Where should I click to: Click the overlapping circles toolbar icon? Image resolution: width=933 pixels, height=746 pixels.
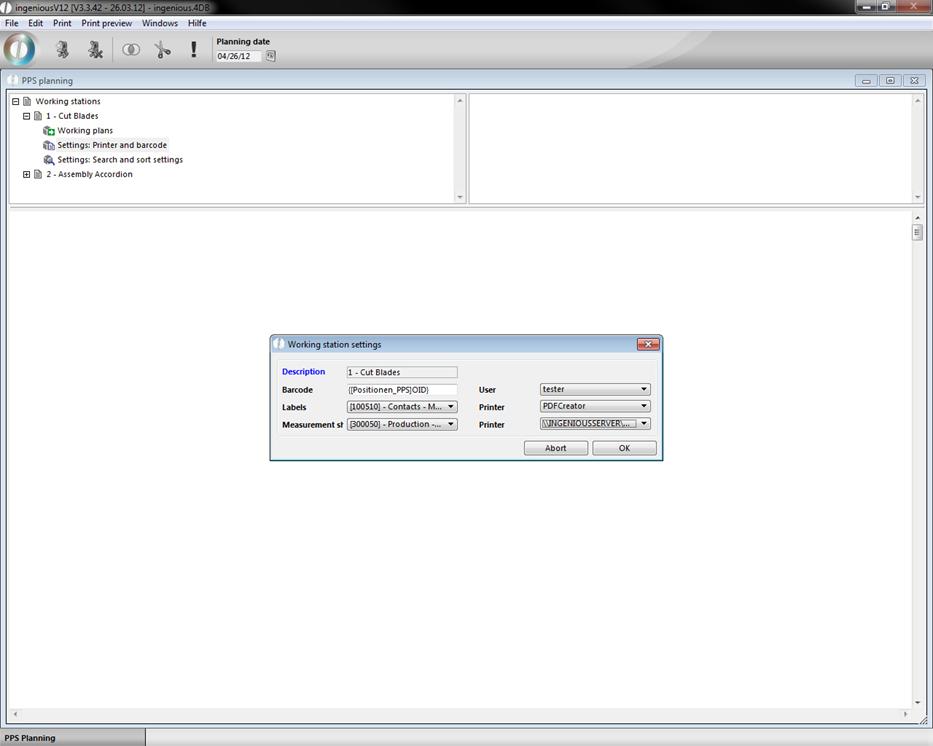click(x=131, y=49)
